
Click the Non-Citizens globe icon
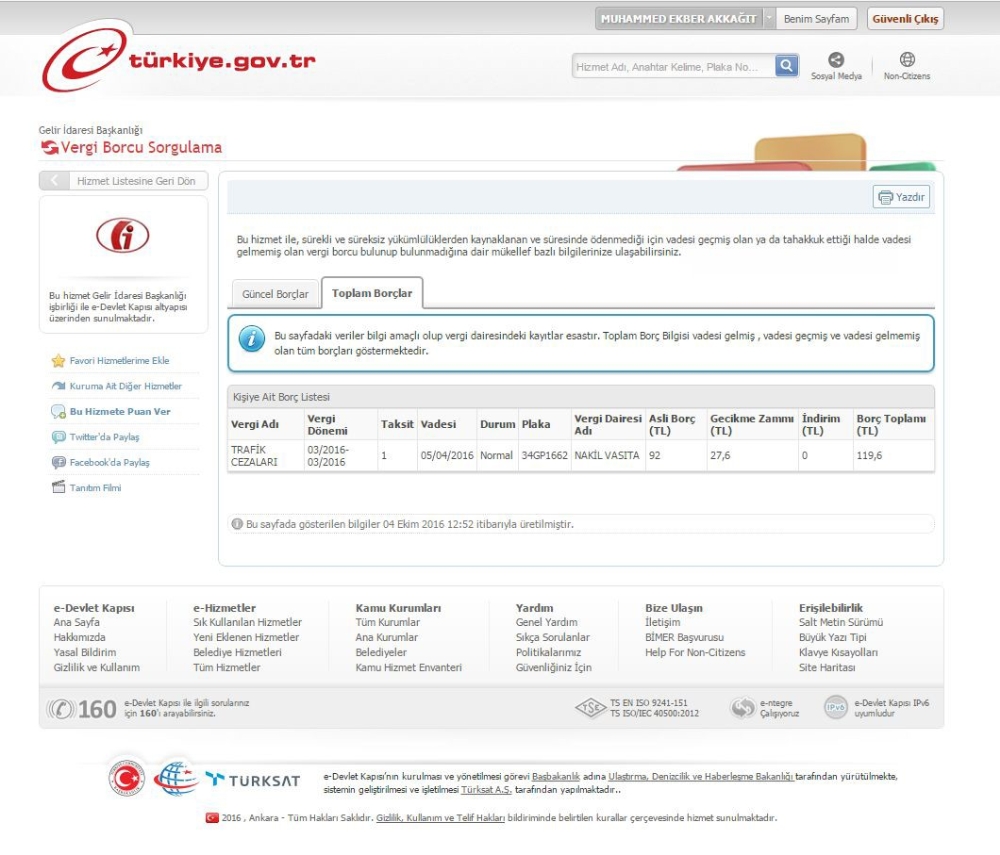(907, 60)
